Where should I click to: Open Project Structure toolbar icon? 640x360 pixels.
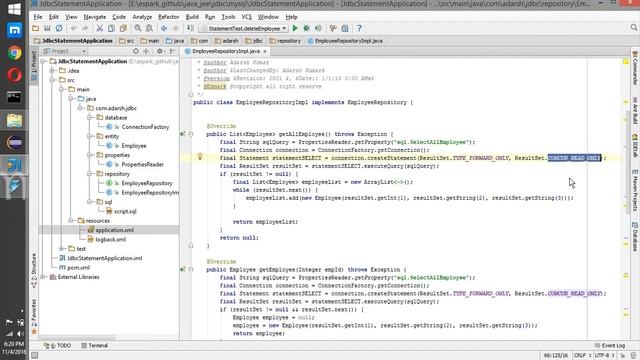[345, 28]
